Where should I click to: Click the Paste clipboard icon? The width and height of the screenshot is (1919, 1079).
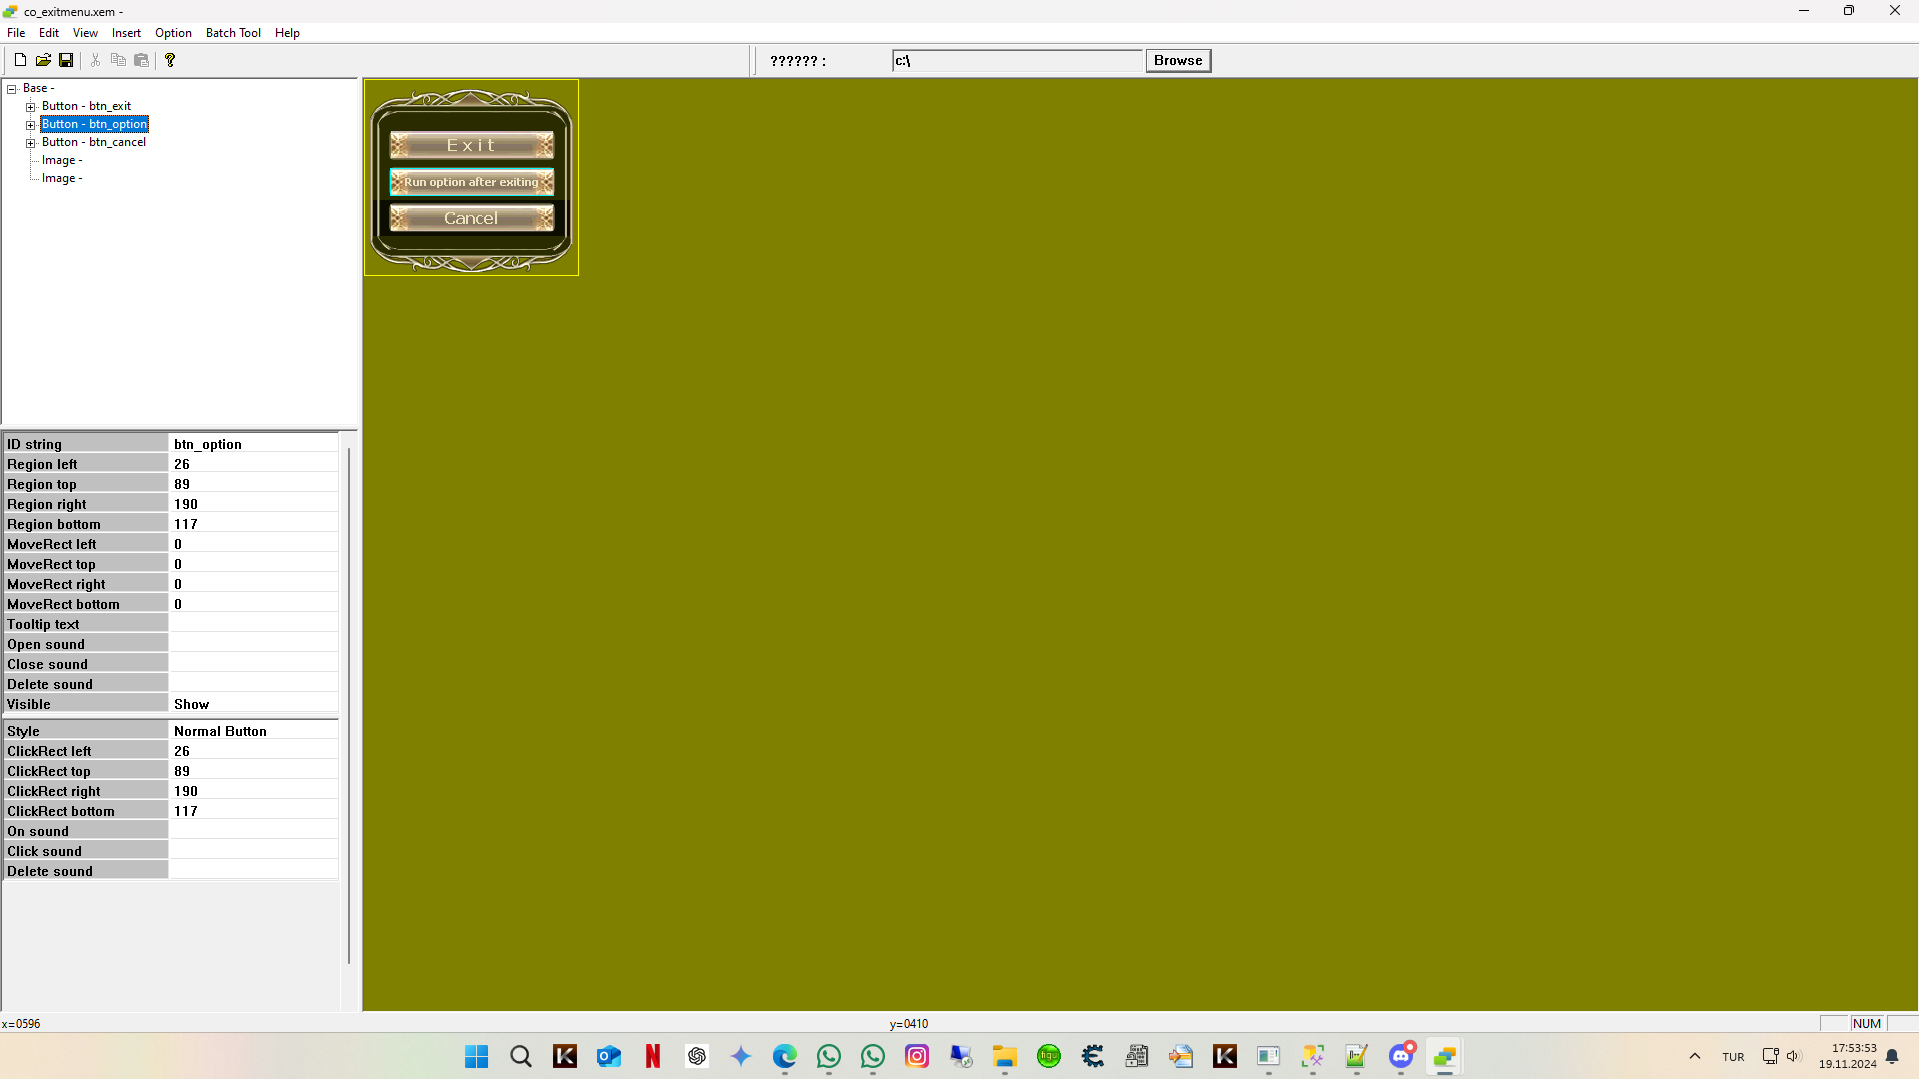click(141, 60)
